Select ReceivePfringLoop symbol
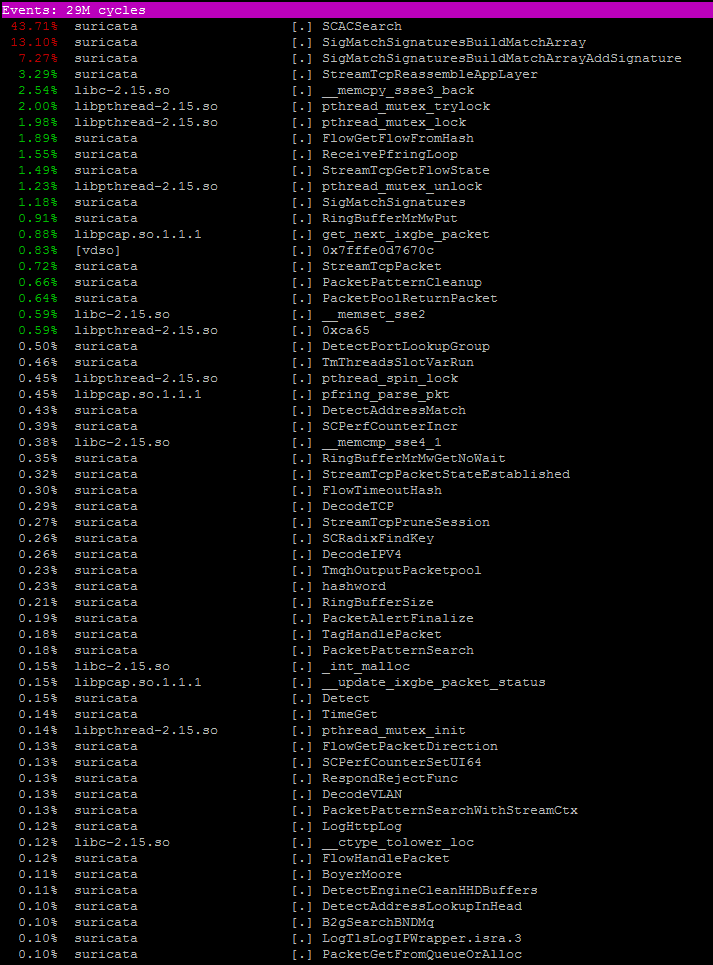This screenshot has width=713, height=965. click(390, 154)
